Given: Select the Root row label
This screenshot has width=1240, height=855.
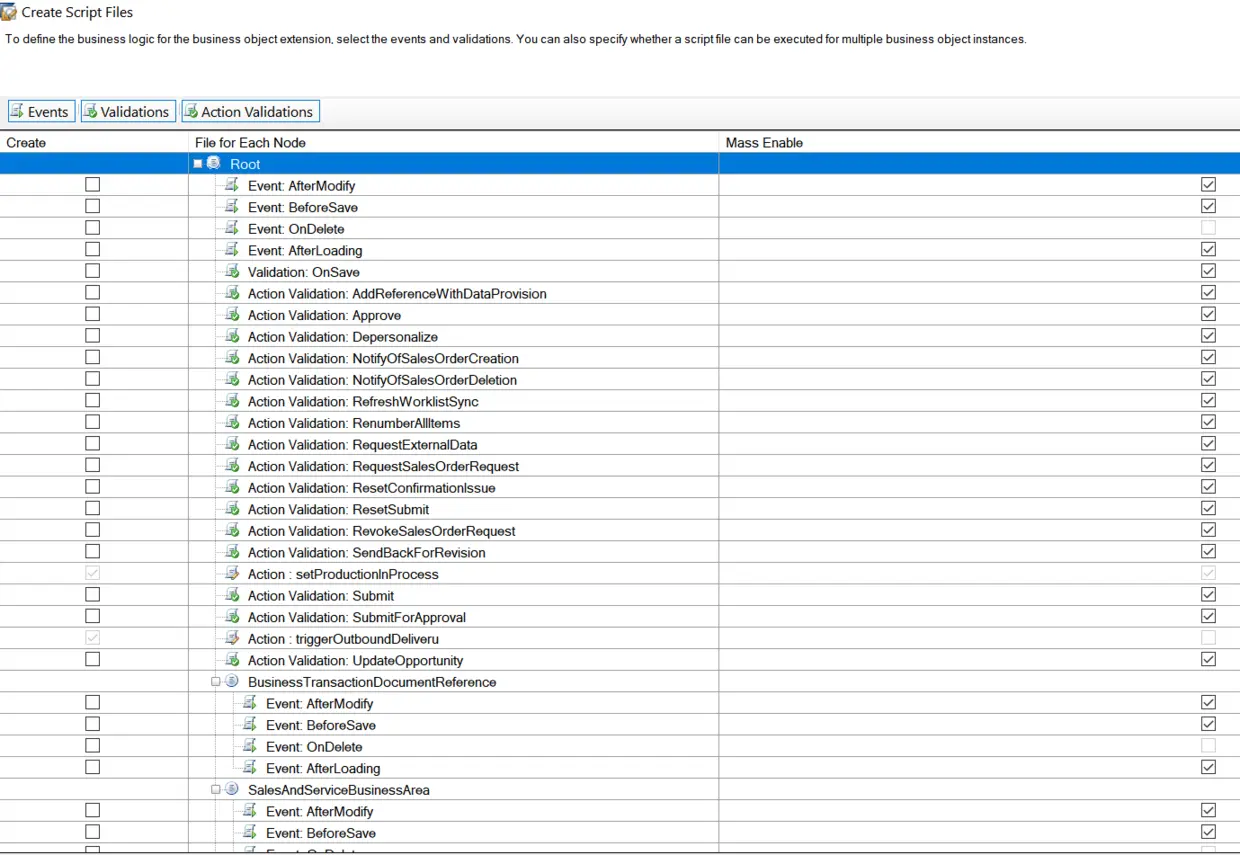Looking at the screenshot, I should click(245, 164).
